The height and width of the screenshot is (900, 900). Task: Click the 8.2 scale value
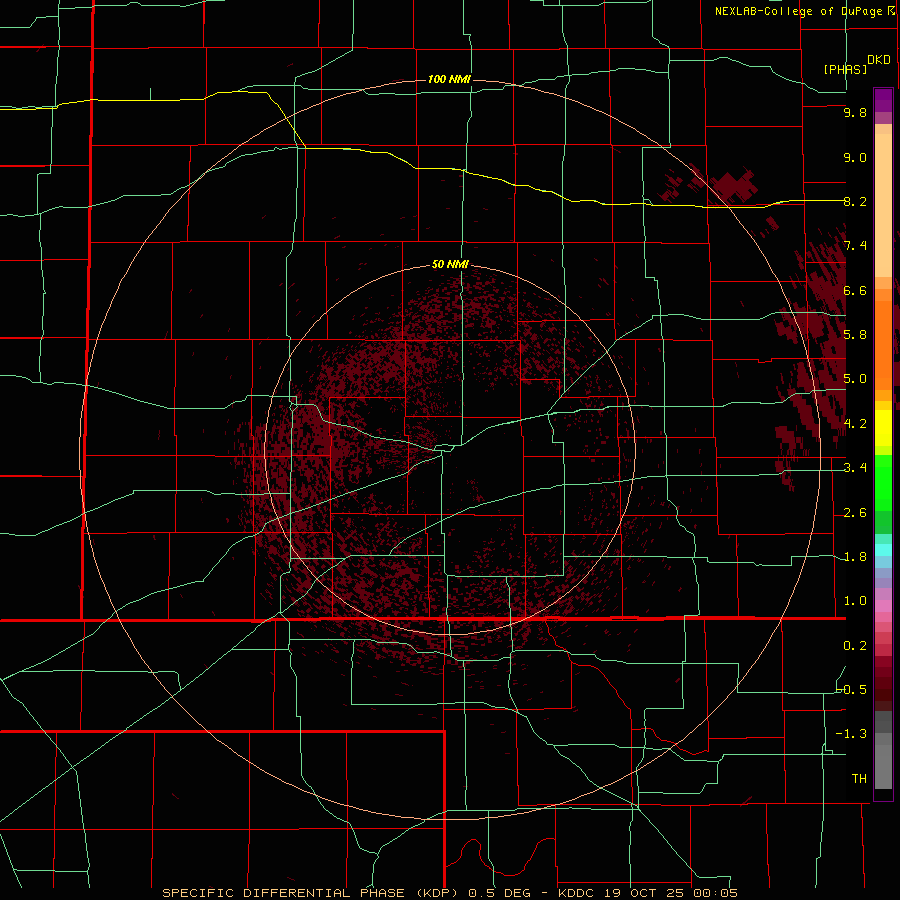click(x=855, y=201)
